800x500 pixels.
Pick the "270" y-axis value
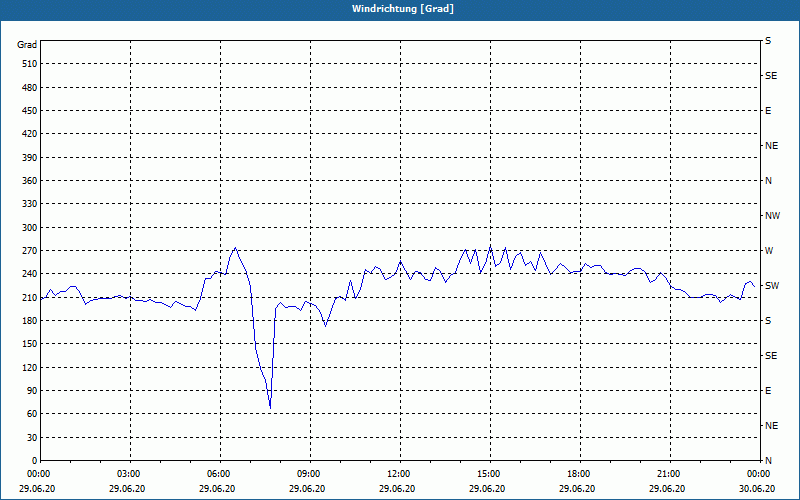pos(30,251)
